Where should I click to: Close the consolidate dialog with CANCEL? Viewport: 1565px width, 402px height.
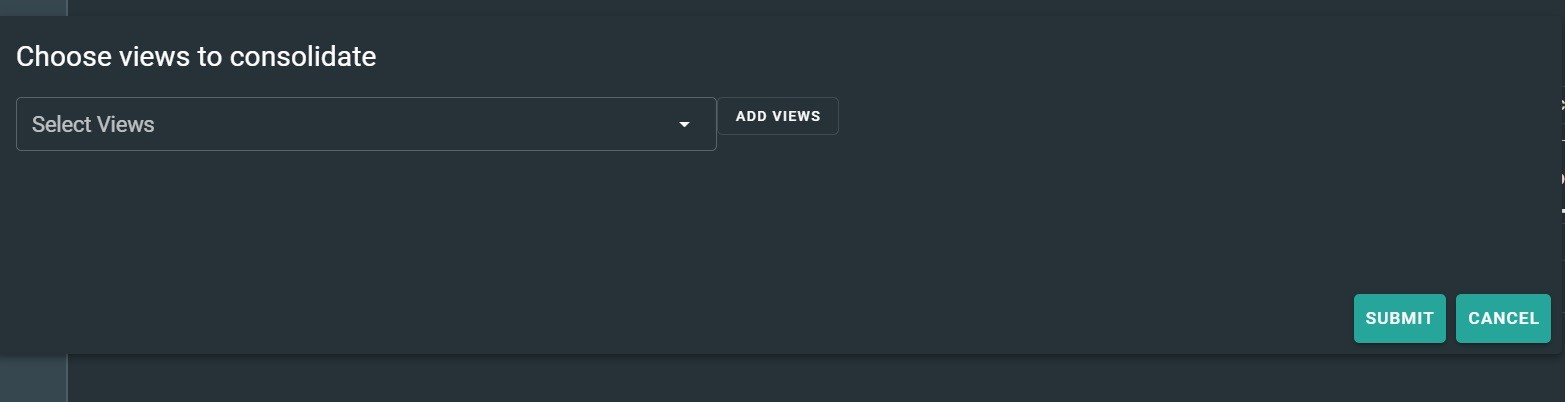(x=1503, y=318)
